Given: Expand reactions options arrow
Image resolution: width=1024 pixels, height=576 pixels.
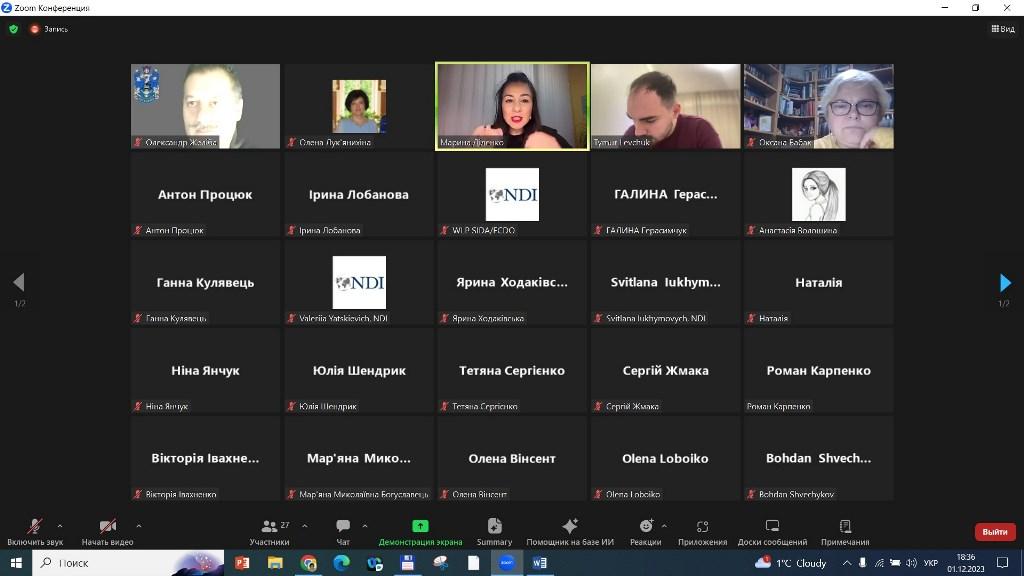Looking at the screenshot, I should pos(664,526).
